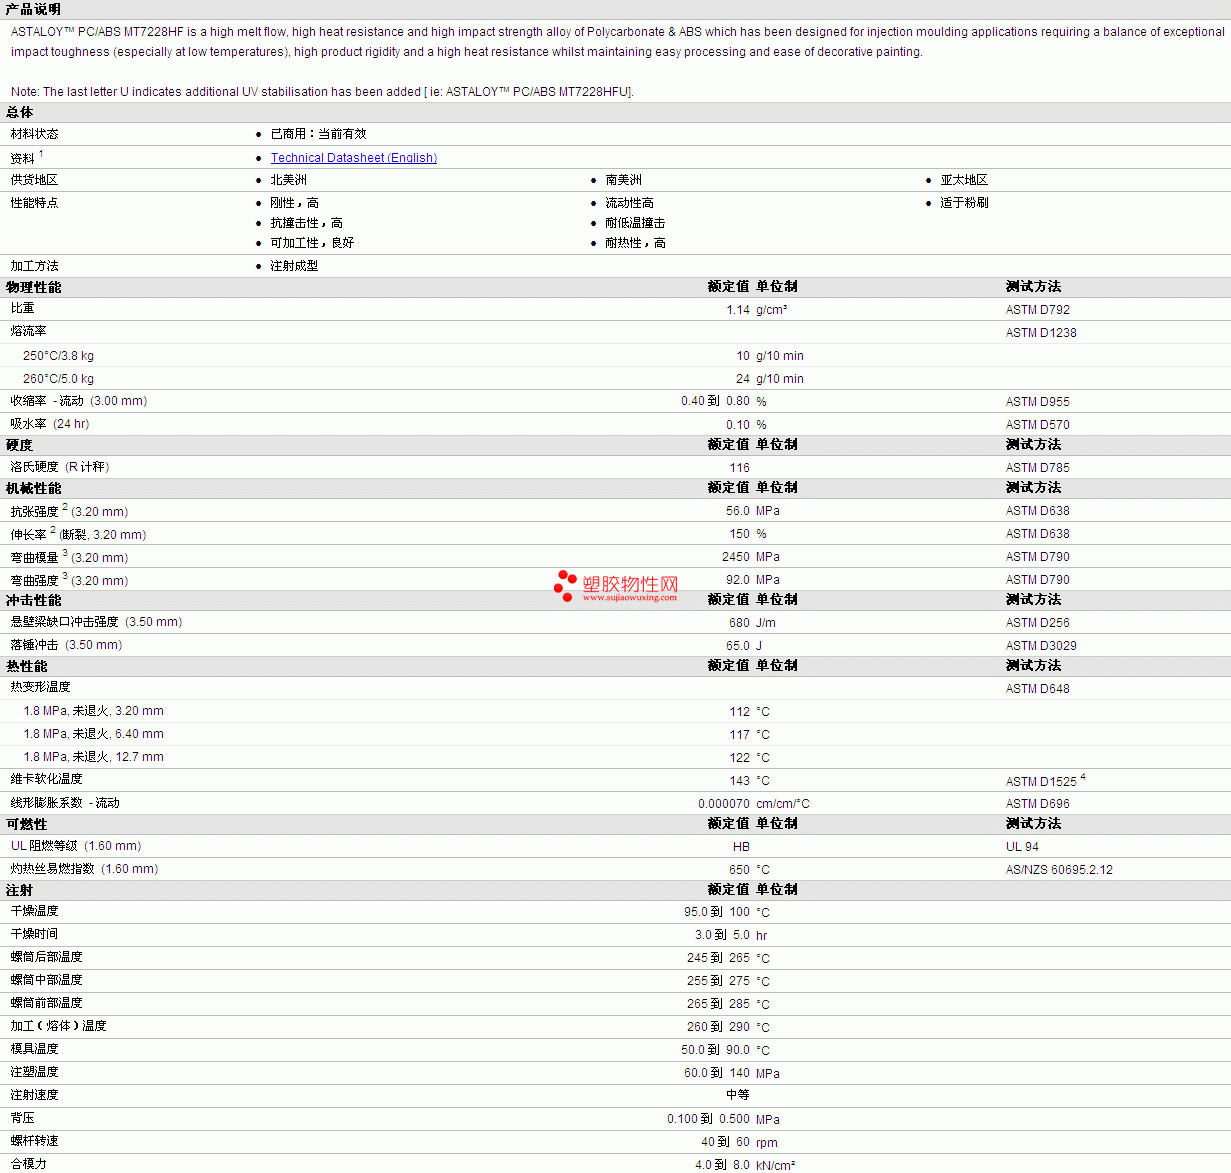The width and height of the screenshot is (1231, 1173).
Task: Select the 弯曲强度 value 92.0
Action: pos(738,580)
